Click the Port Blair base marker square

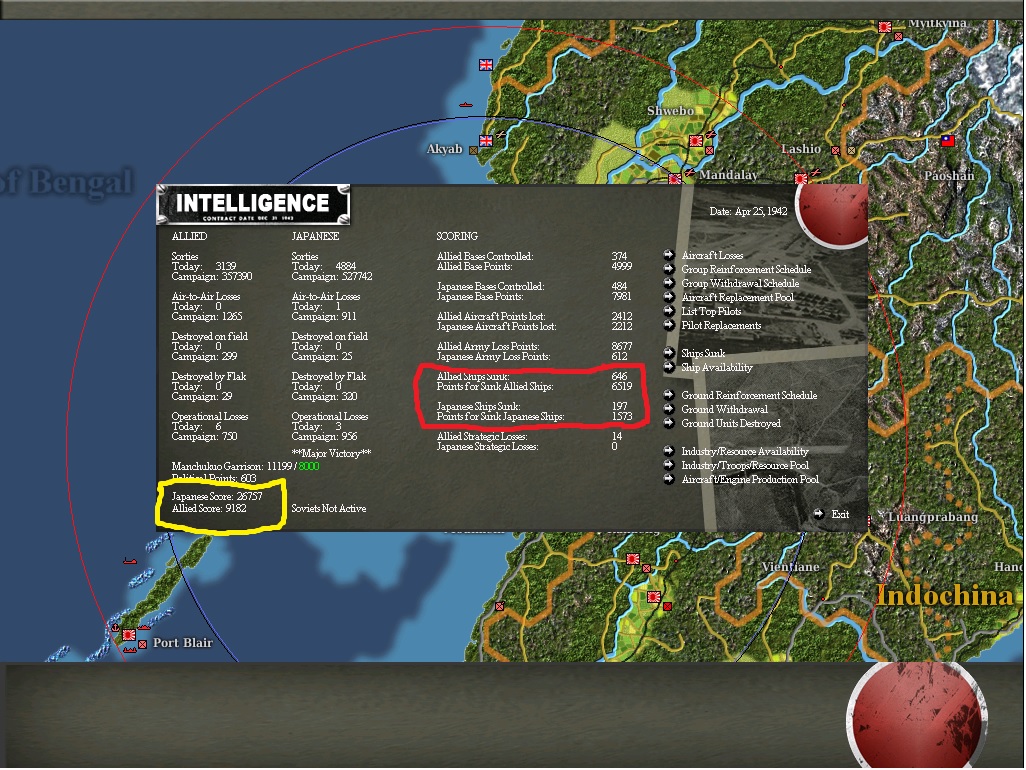143,644
